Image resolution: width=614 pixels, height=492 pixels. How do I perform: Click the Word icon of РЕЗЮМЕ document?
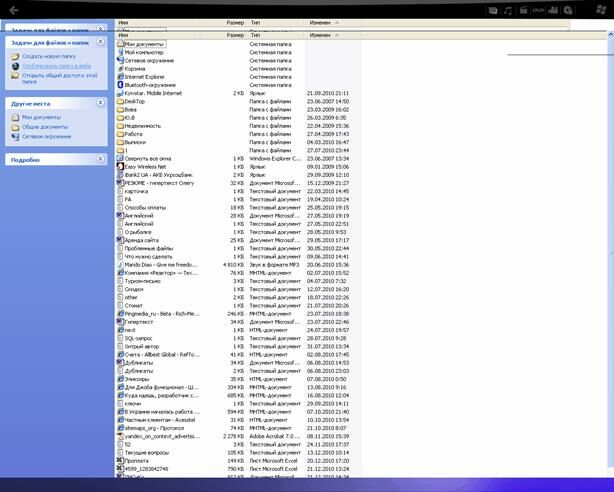click(120, 183)
